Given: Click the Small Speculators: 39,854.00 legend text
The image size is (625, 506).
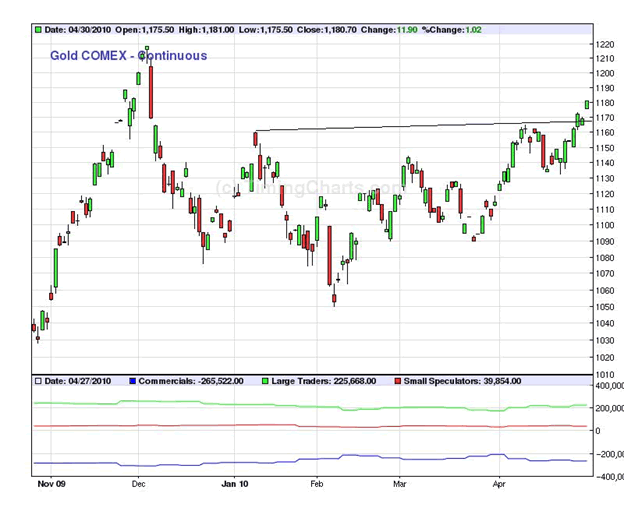Looking at the screenshot, I should (462, 381).
